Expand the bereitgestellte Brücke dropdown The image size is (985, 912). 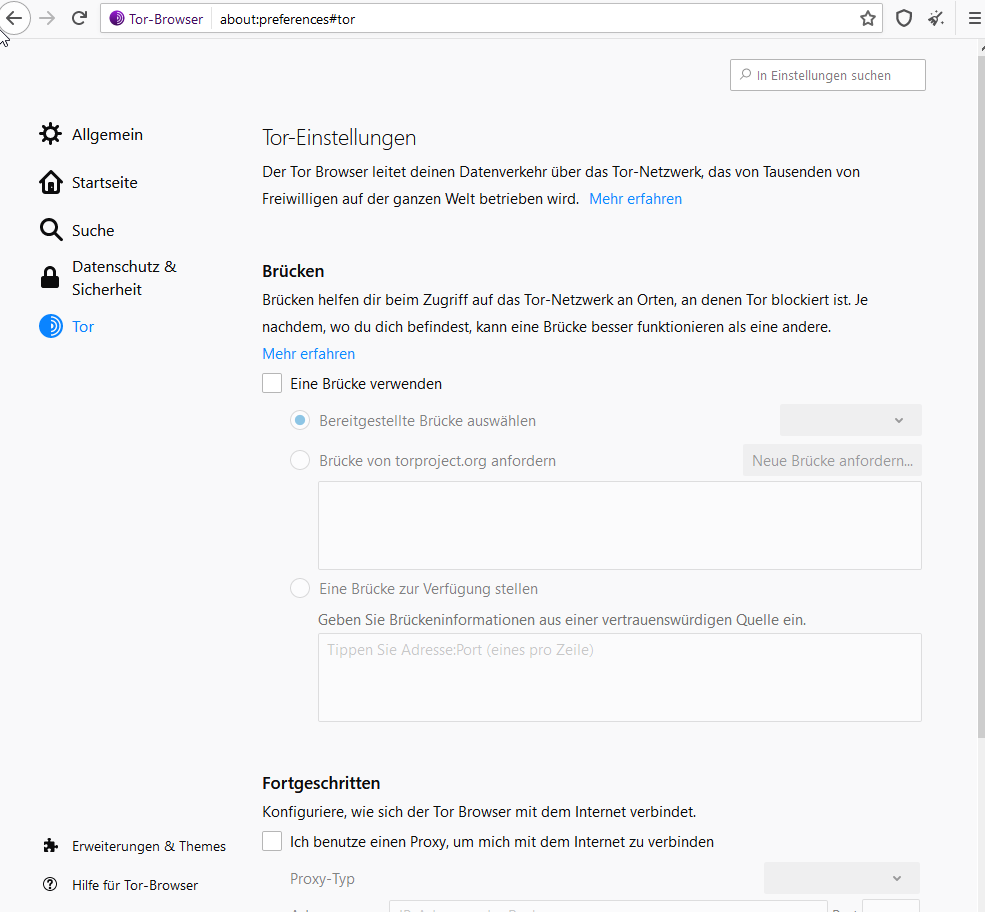(x=850, y=420)
